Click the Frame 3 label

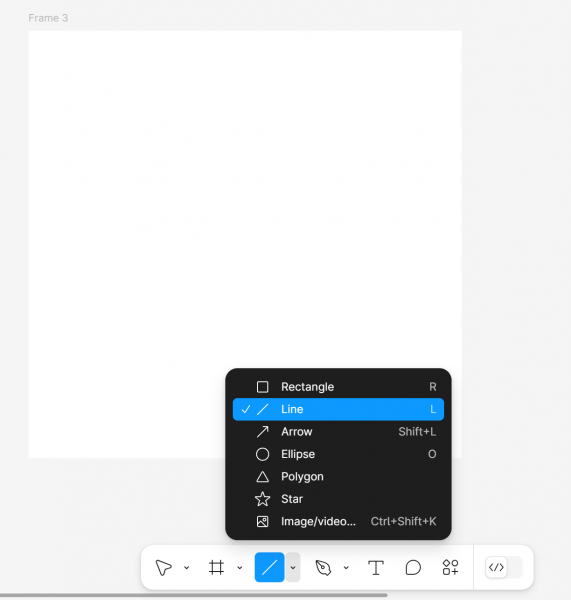[x=48, y=18]
